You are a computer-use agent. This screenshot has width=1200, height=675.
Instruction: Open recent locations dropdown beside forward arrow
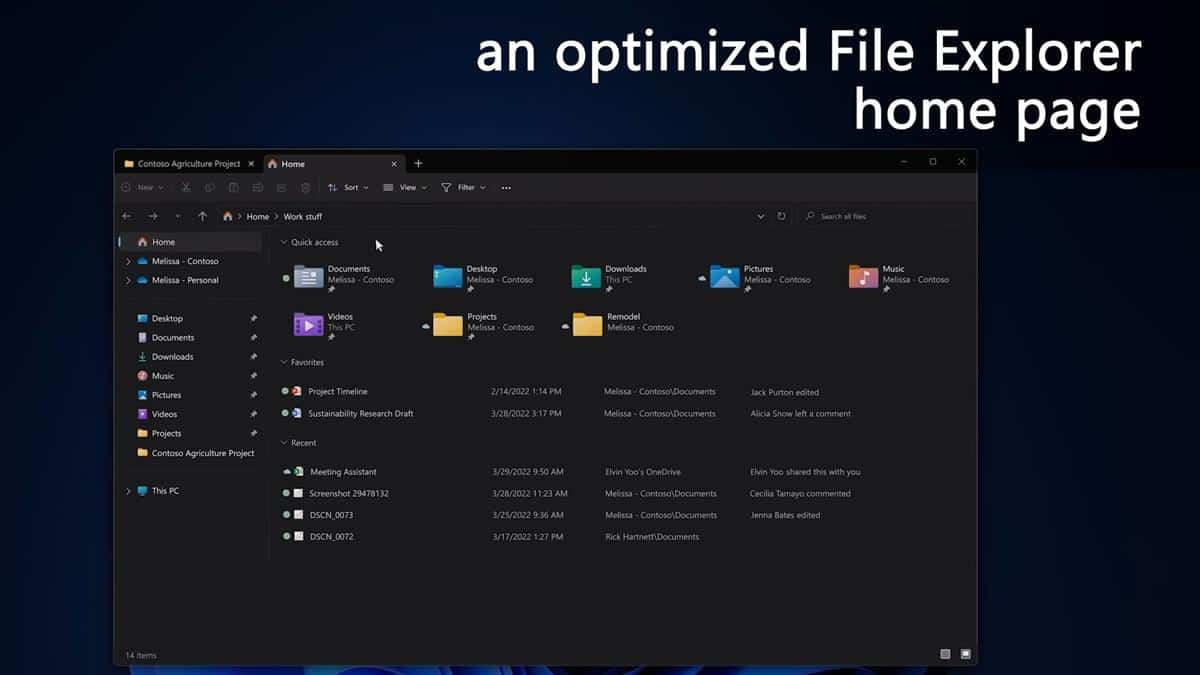pos(177,216)
